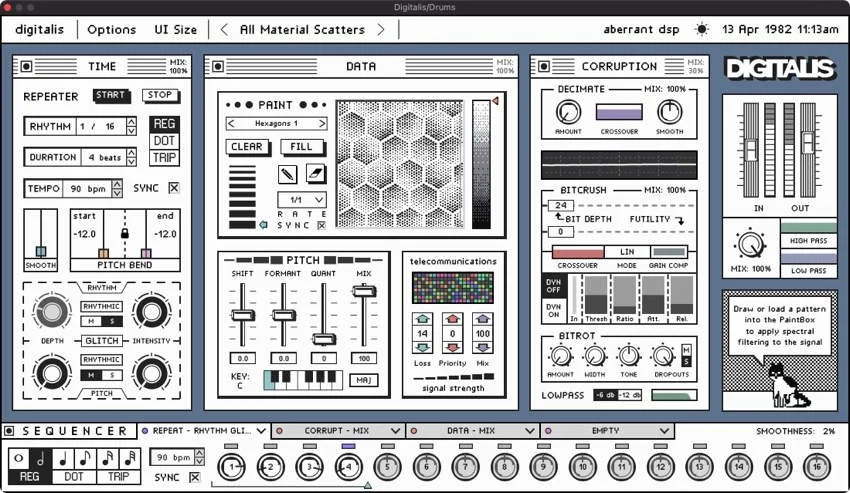Viewport: 850px width, 493px height.
Task: Switch dynamics to DYN ON
Action: (553, 310)
